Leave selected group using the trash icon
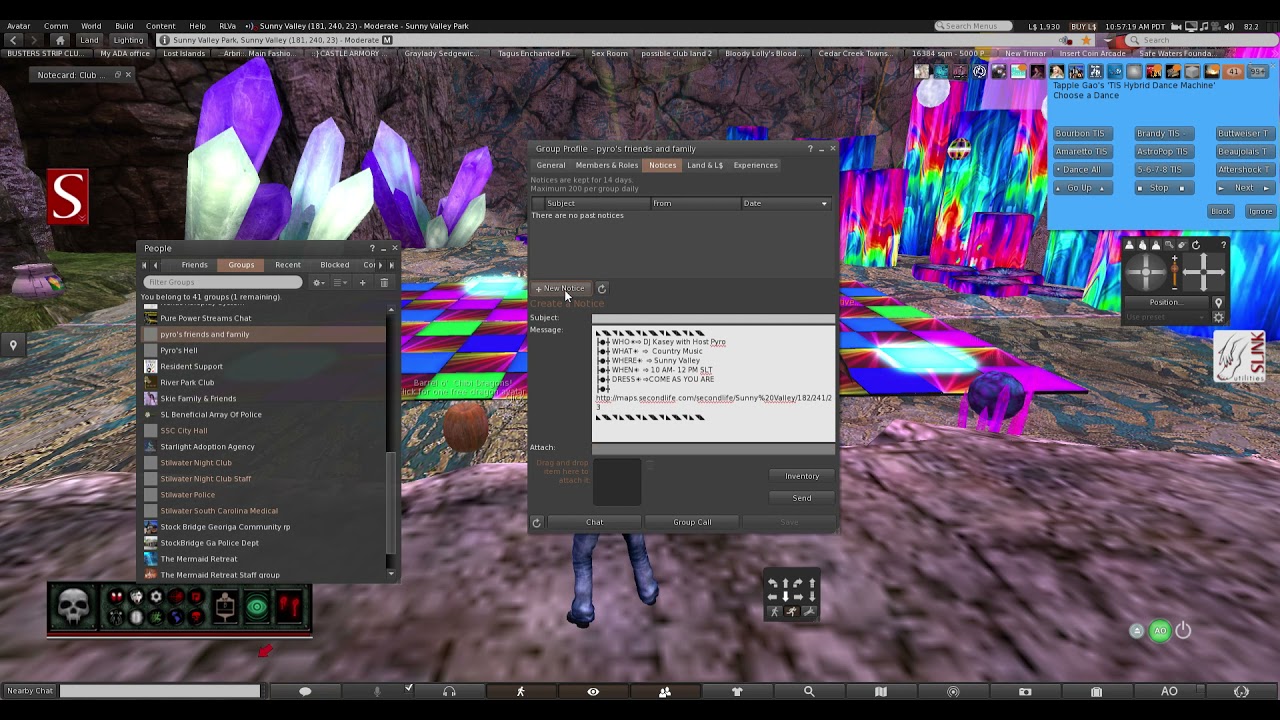 pos(384,283)
